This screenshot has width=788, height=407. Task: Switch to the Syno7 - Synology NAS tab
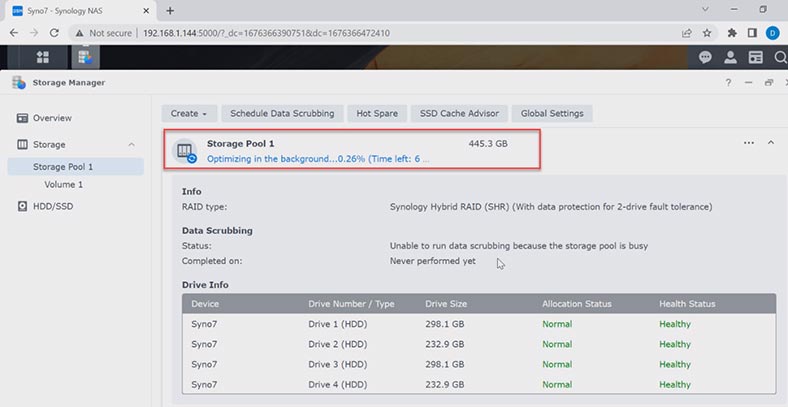click(80, 11)
